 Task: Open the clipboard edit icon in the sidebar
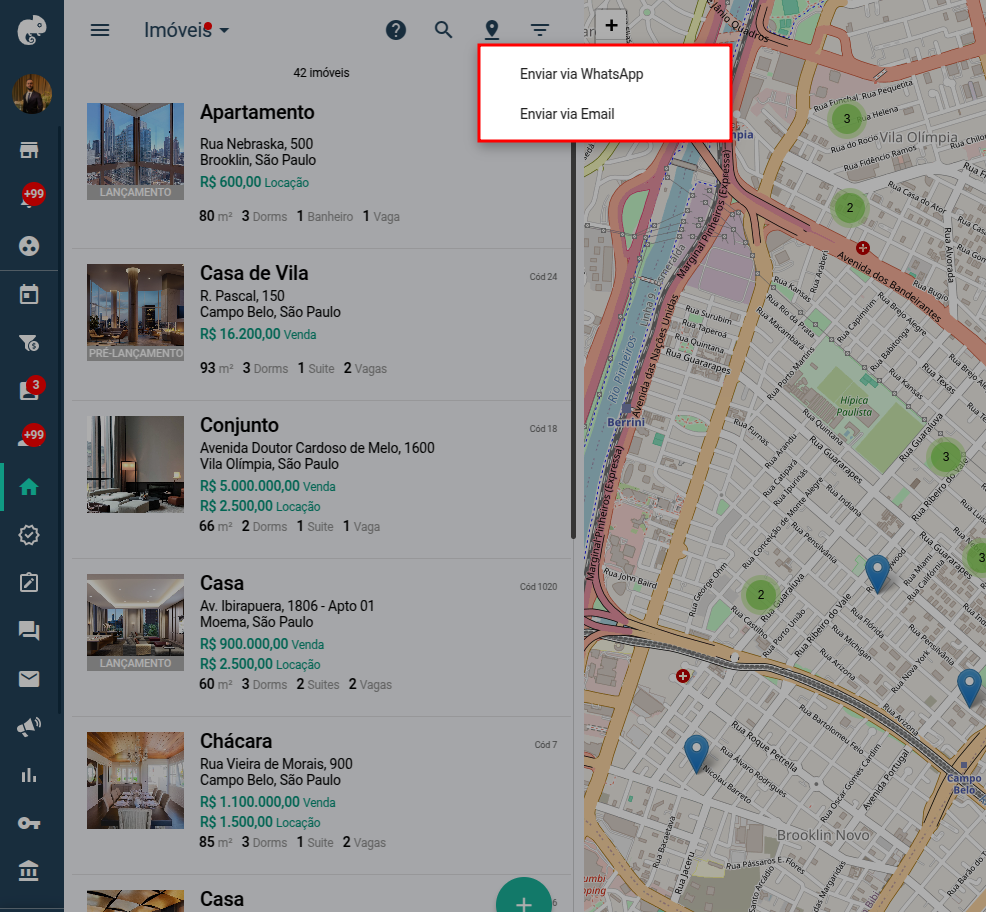29,582
